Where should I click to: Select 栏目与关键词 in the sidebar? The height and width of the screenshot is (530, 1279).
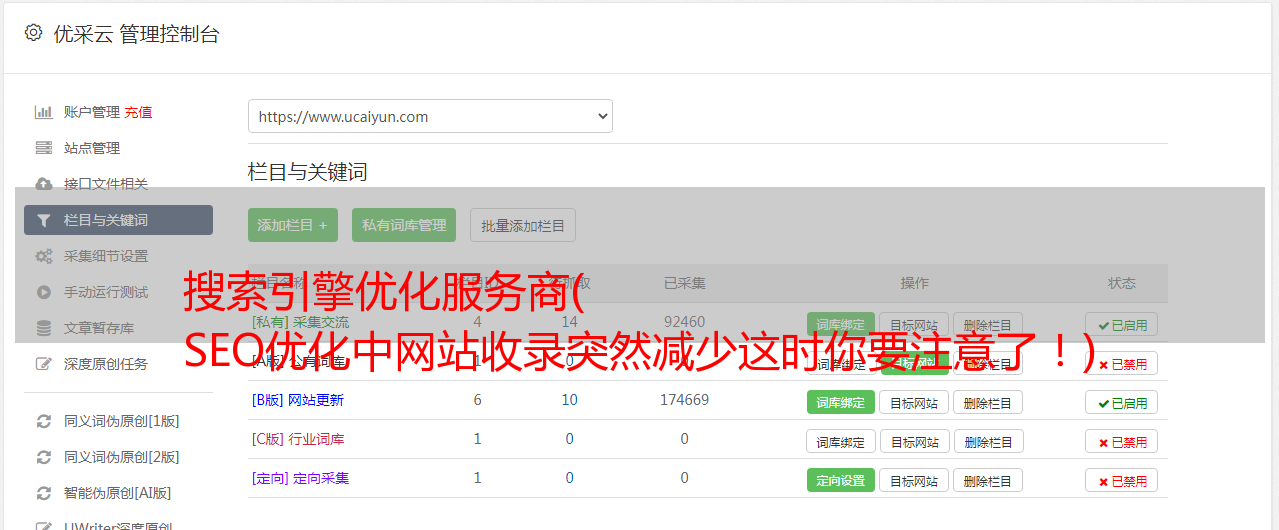[x=118, y=220]
